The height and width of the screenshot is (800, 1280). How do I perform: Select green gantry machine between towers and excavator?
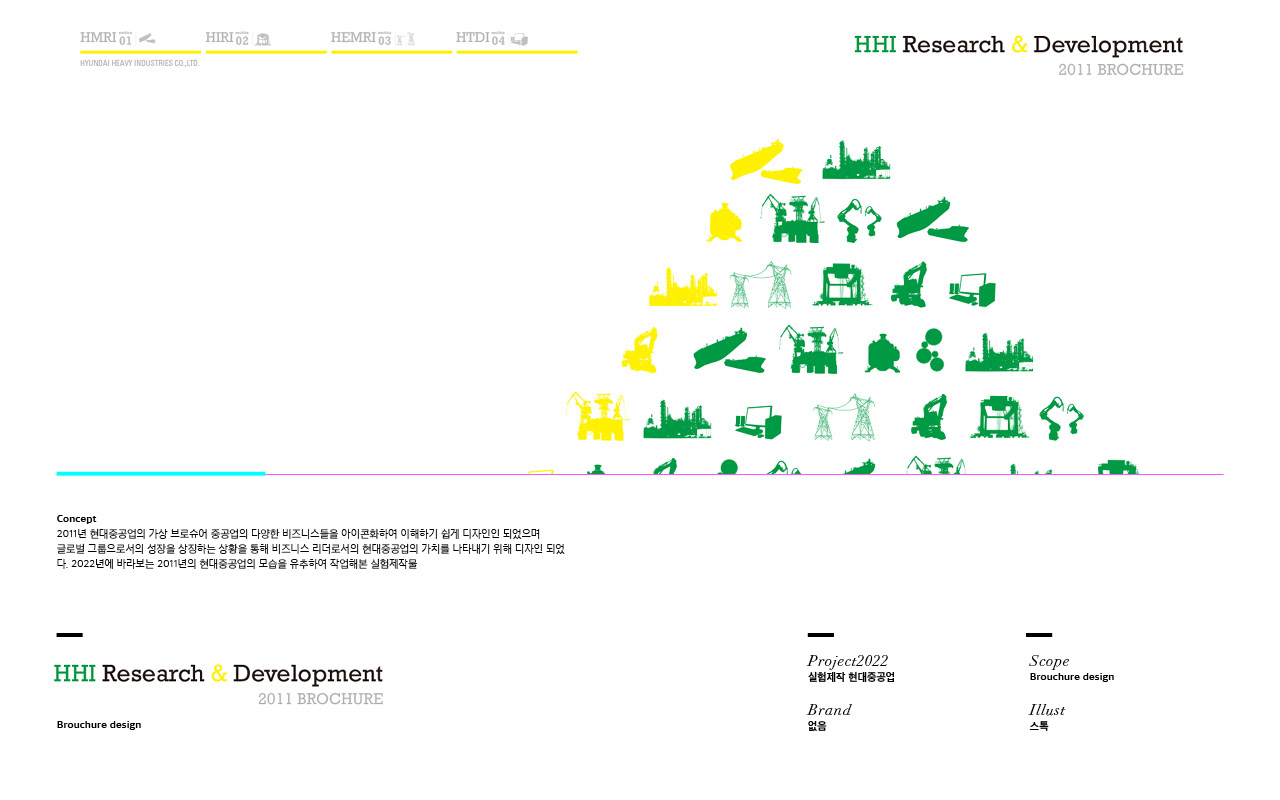pos(841,286)
